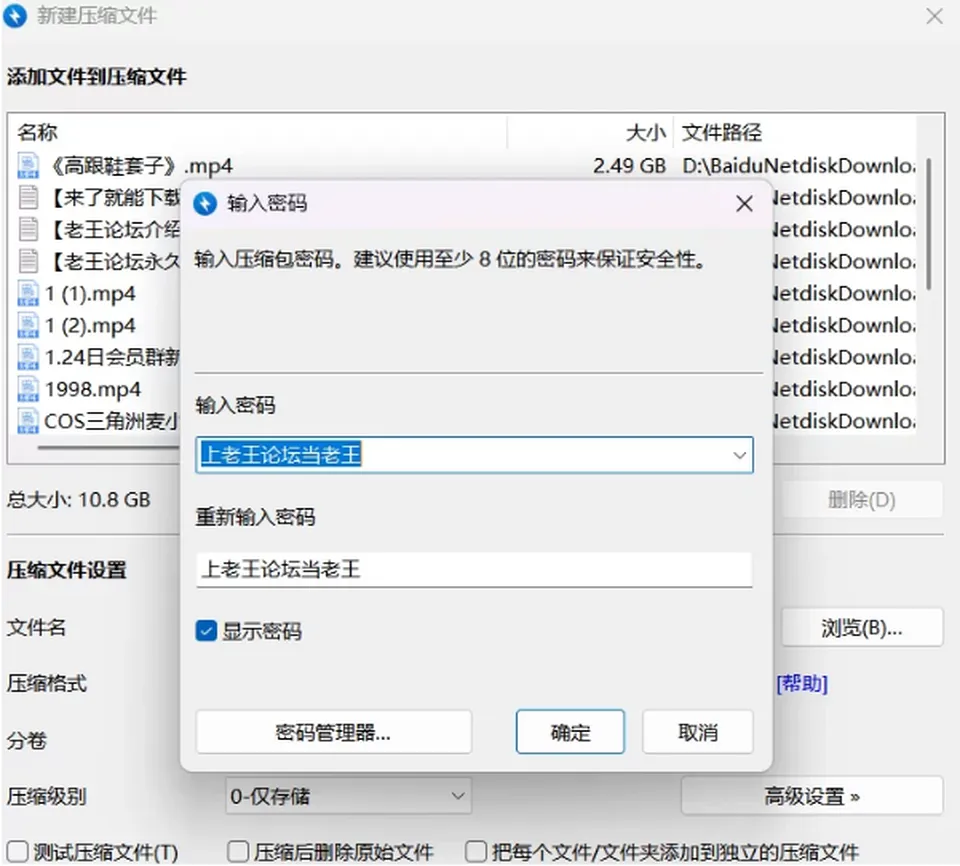Uncheck the 显示密码 checkbox
The height and width of the screenshot is (866, 960).
206,631
